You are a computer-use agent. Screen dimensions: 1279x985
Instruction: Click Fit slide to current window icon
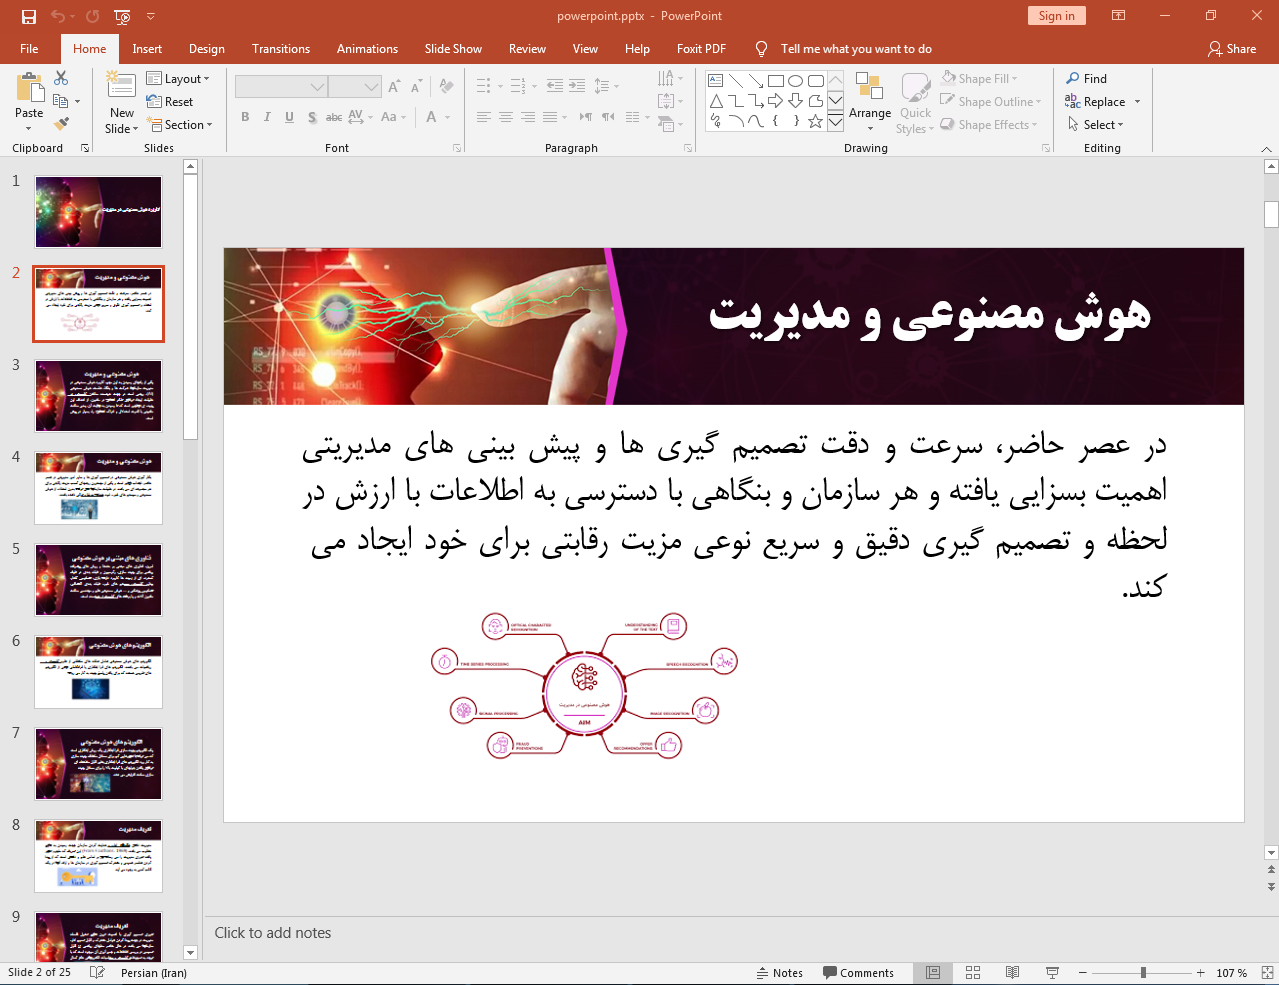(x=1267, y=973)
